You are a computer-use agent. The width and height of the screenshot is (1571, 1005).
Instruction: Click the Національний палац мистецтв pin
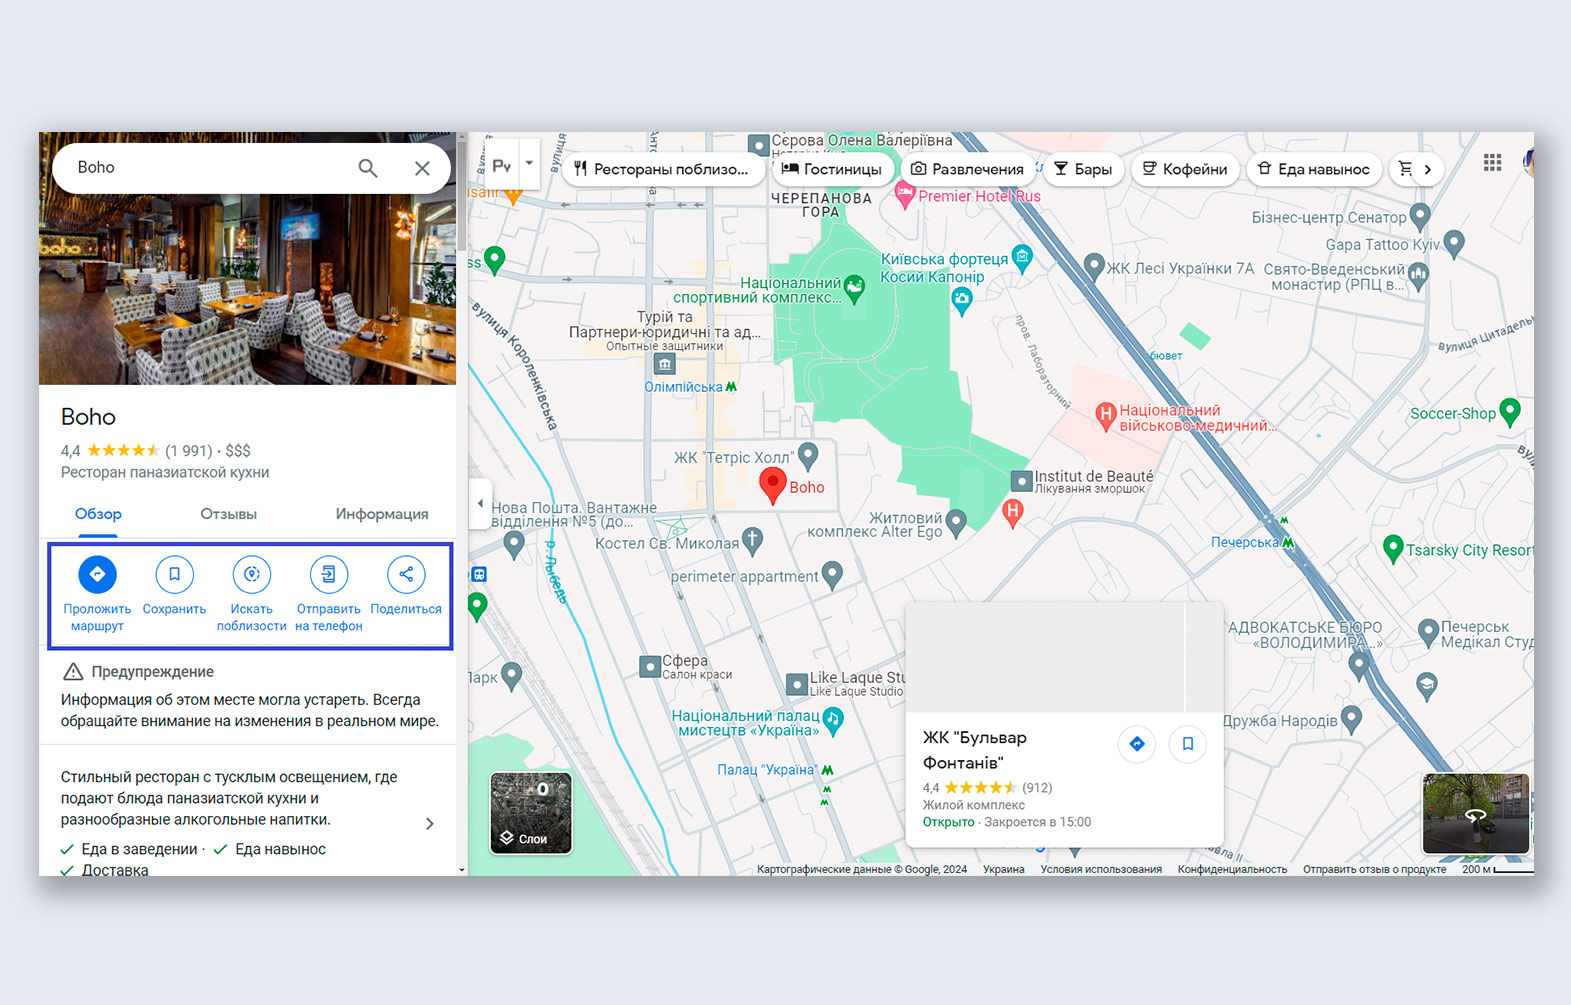click(x=833, y=719)
